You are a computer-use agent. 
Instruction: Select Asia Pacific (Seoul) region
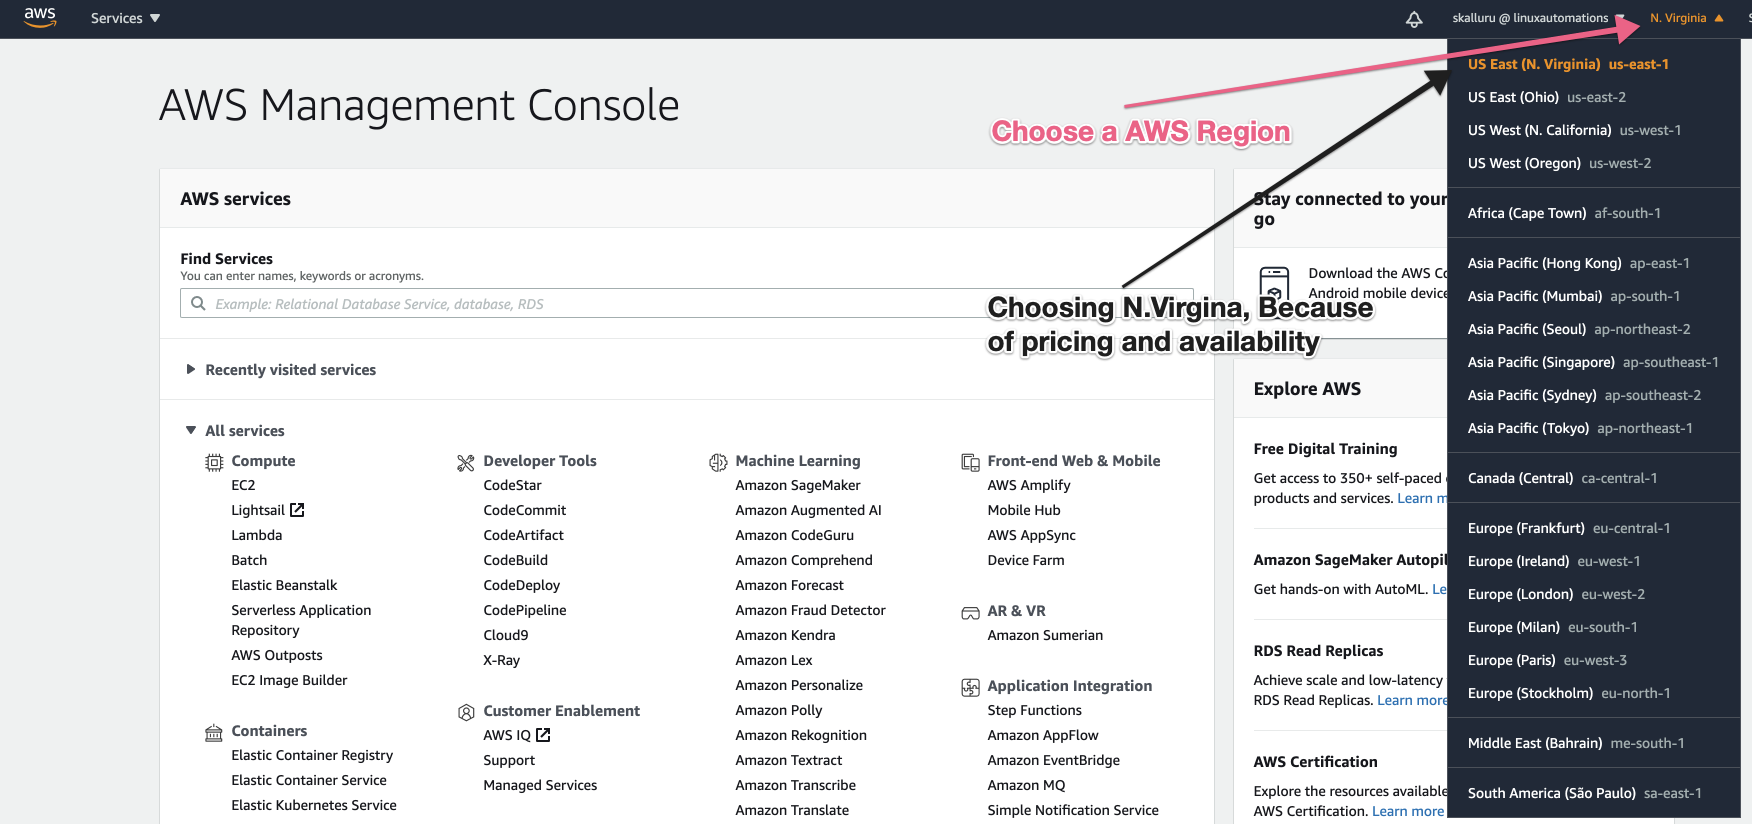(1594, 329)
